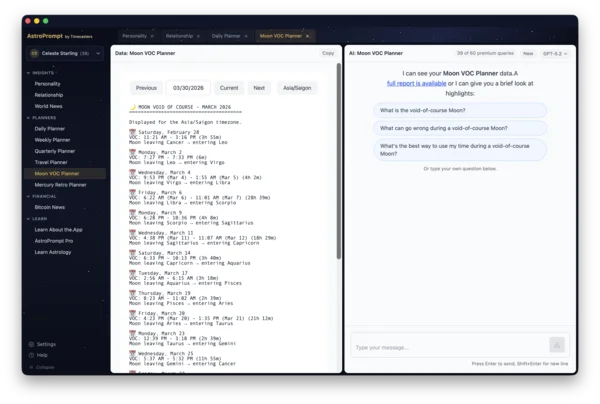Open the full report is available link
Viewport: 600px width, 404px height.
(416, 83)
